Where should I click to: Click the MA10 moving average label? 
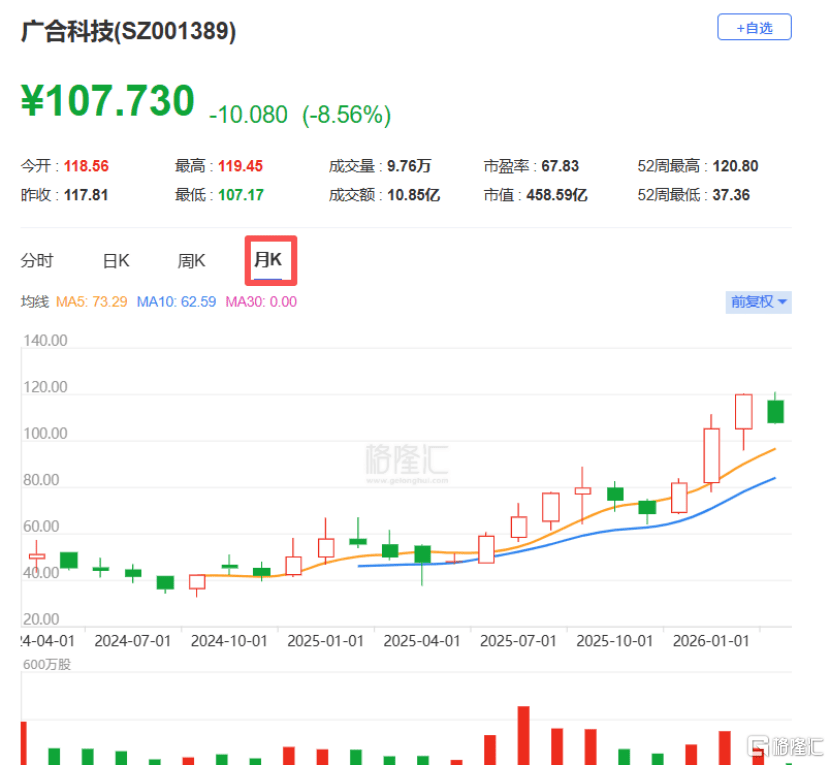click(x=176, y=302)
